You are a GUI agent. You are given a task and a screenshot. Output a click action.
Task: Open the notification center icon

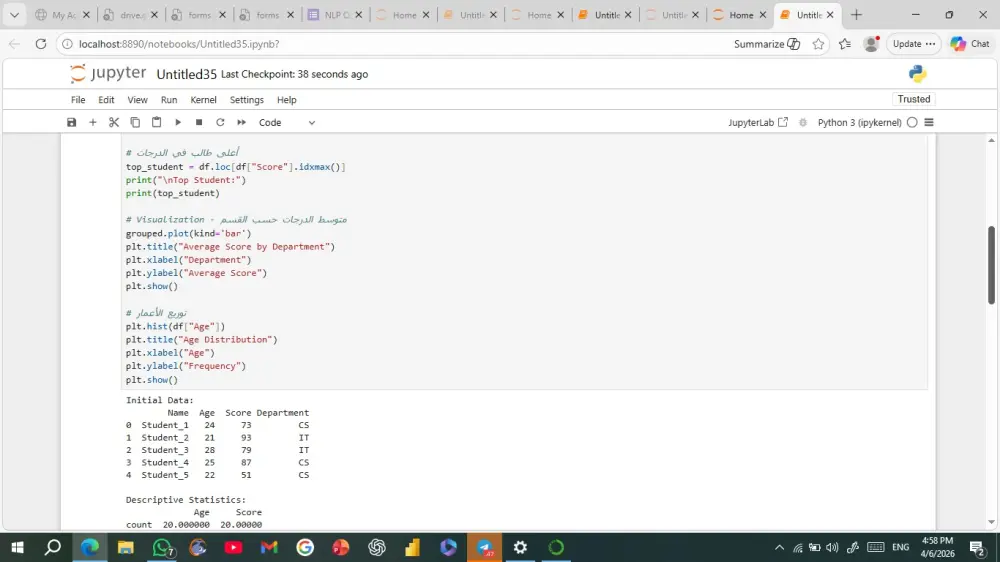click(977, 547)
